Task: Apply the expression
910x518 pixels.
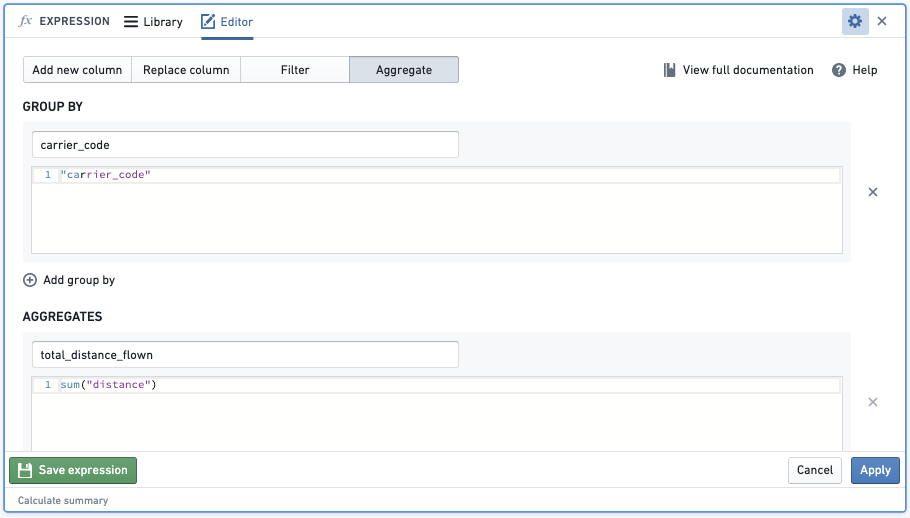Action: (875, 470)
